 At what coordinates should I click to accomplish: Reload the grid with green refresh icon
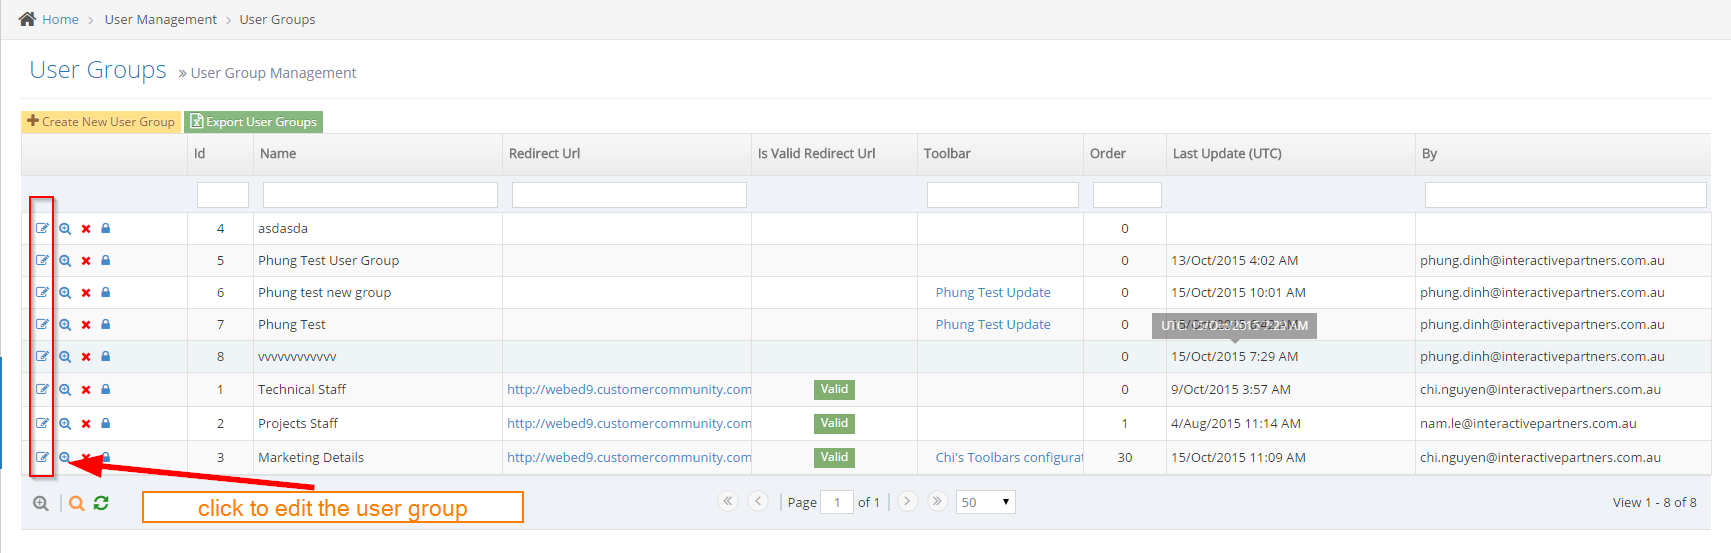pyautogui.click(x=101, y=503)
